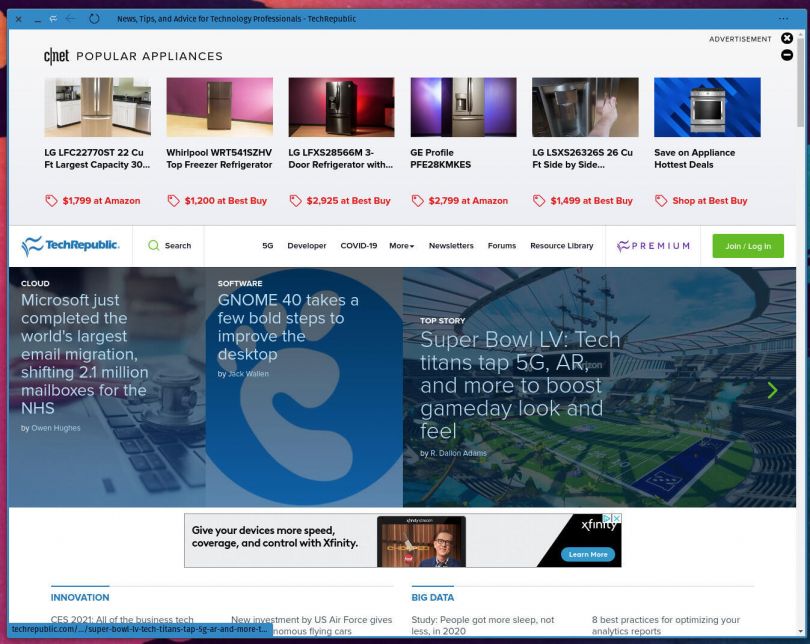The image size is (810, 644).
Task: Collapse the ad with the minus icon
Action: [787, 55]
